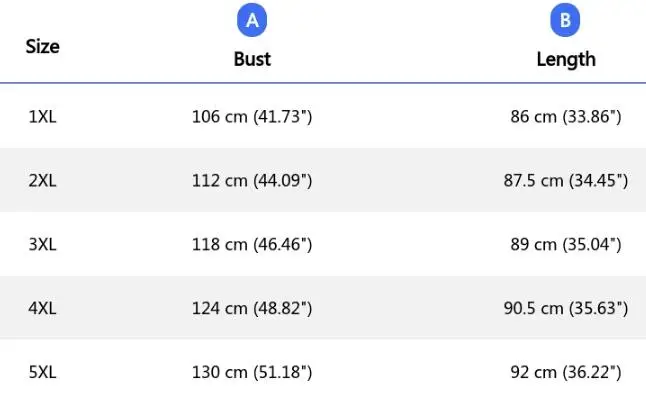Choose the 4XL size row label
The height and width of the screenshot is (415, 646).
(43, 308)
